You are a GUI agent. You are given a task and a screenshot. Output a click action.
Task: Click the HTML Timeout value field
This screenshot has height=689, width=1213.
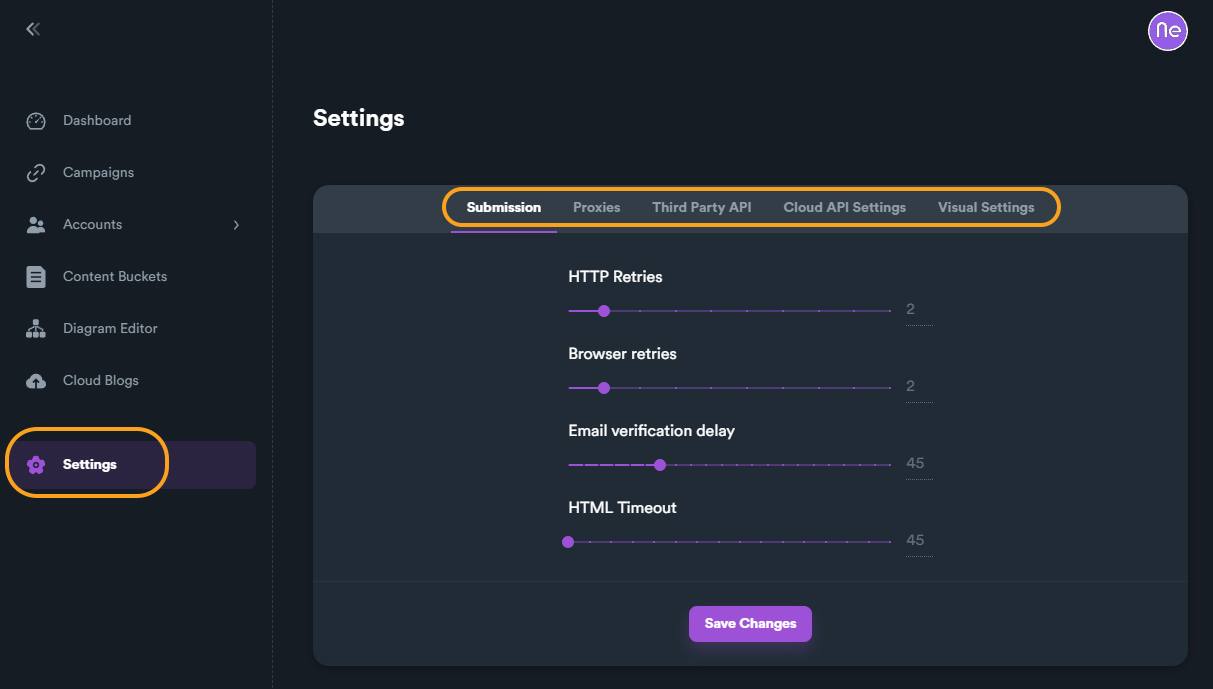point(919,541)
